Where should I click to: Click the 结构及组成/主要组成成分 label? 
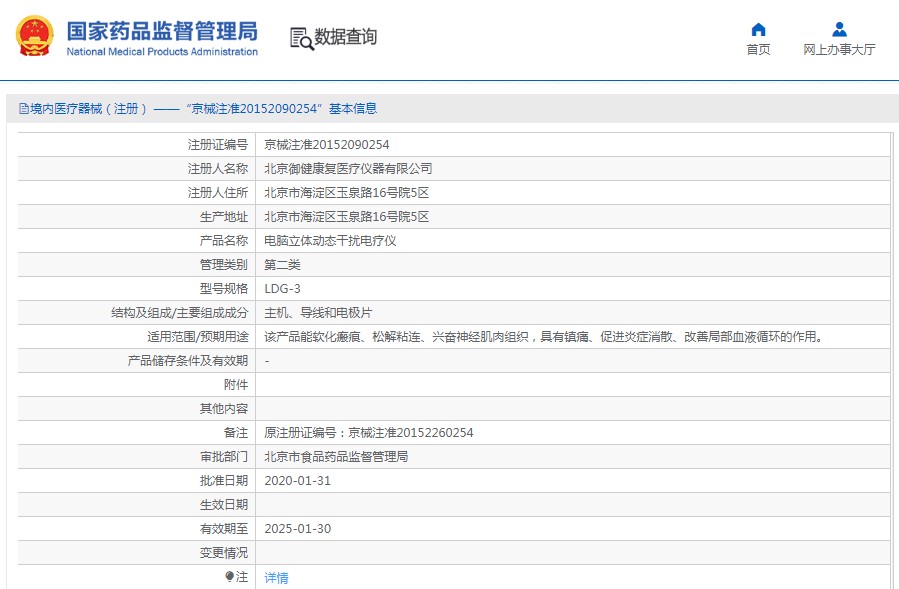(179, 313)
